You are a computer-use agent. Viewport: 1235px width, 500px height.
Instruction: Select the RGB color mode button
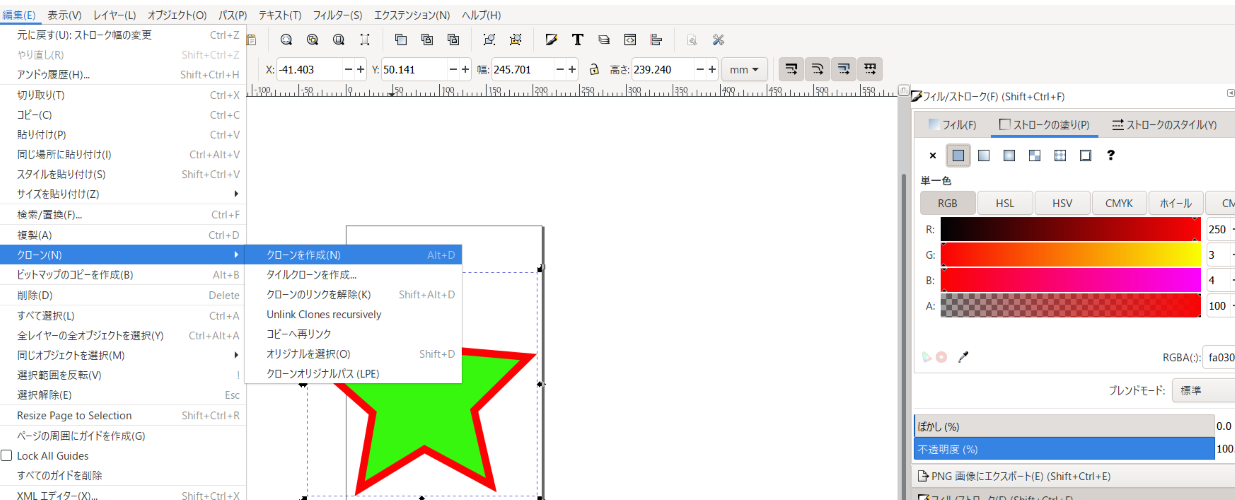coord(948,203)
